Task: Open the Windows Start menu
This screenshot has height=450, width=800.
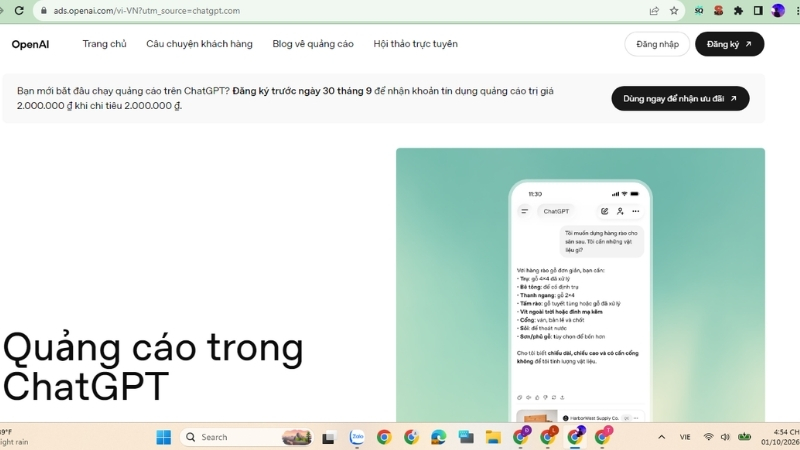Action: [164, 437]
